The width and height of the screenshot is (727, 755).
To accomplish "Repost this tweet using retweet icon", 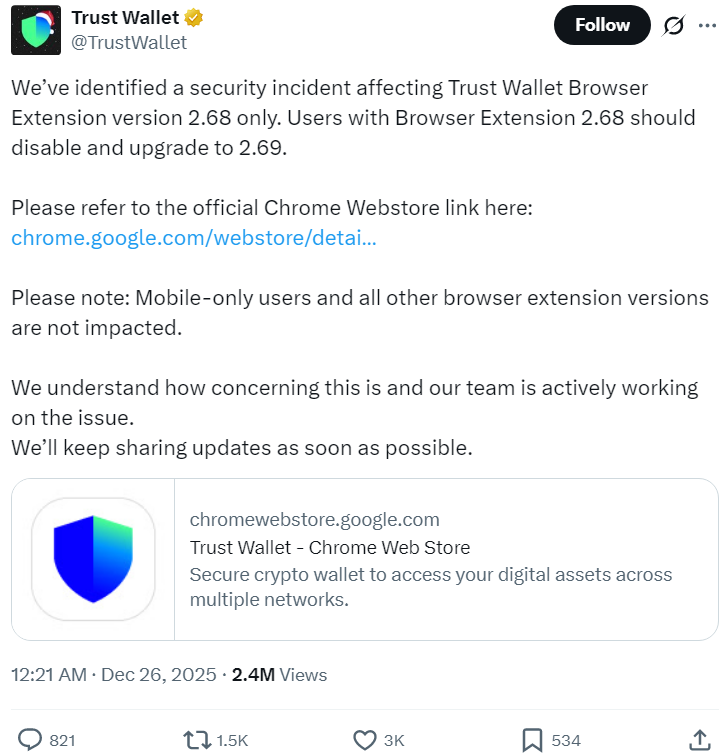I will tap(196, 740).
